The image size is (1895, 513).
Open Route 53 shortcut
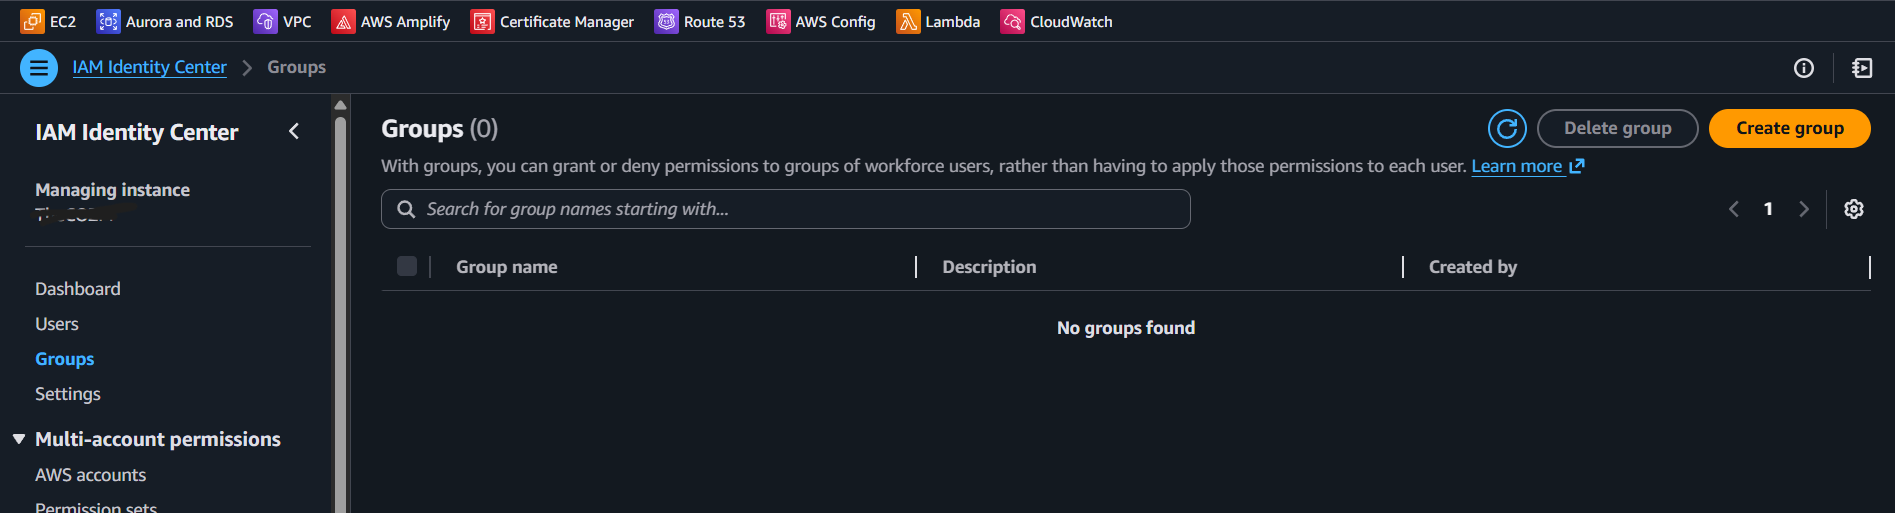(700, 21)
